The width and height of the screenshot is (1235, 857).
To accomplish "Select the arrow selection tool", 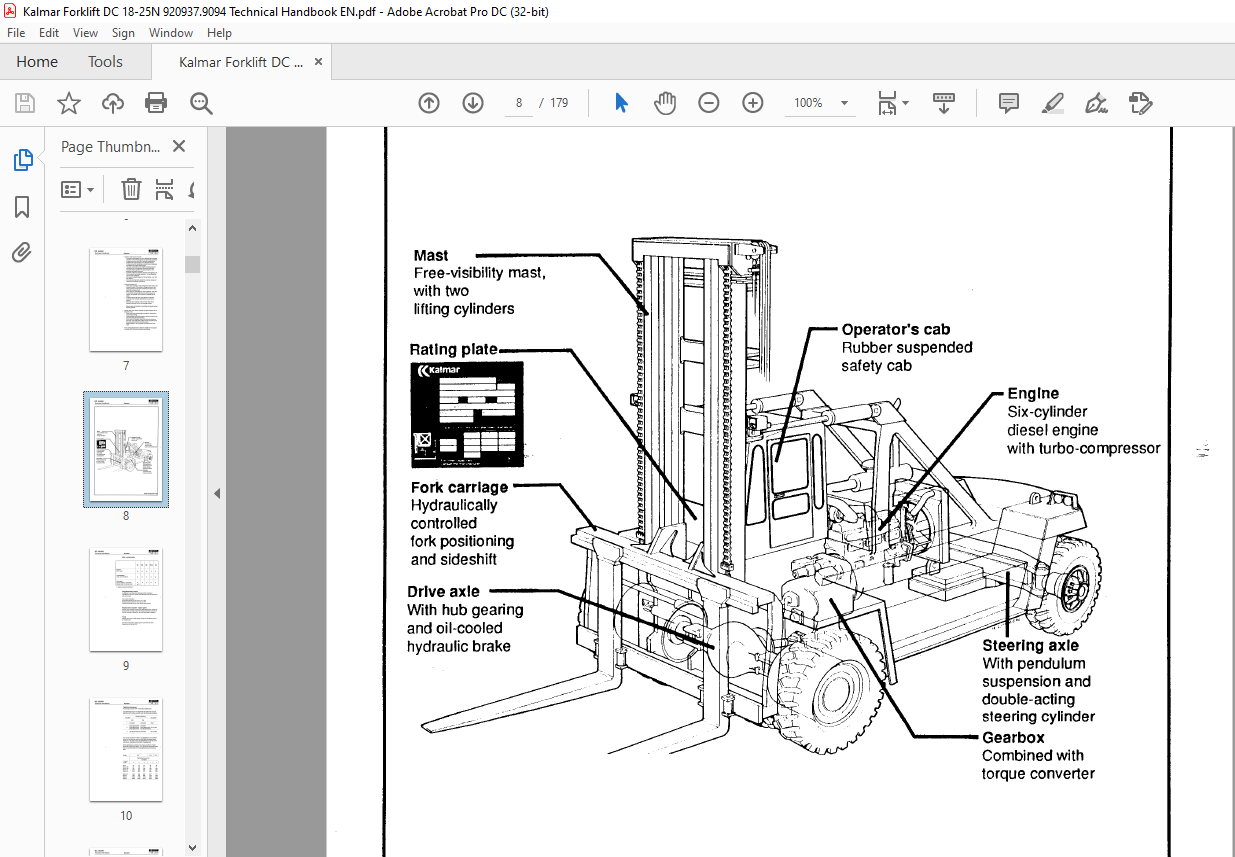I will (621, 103).
